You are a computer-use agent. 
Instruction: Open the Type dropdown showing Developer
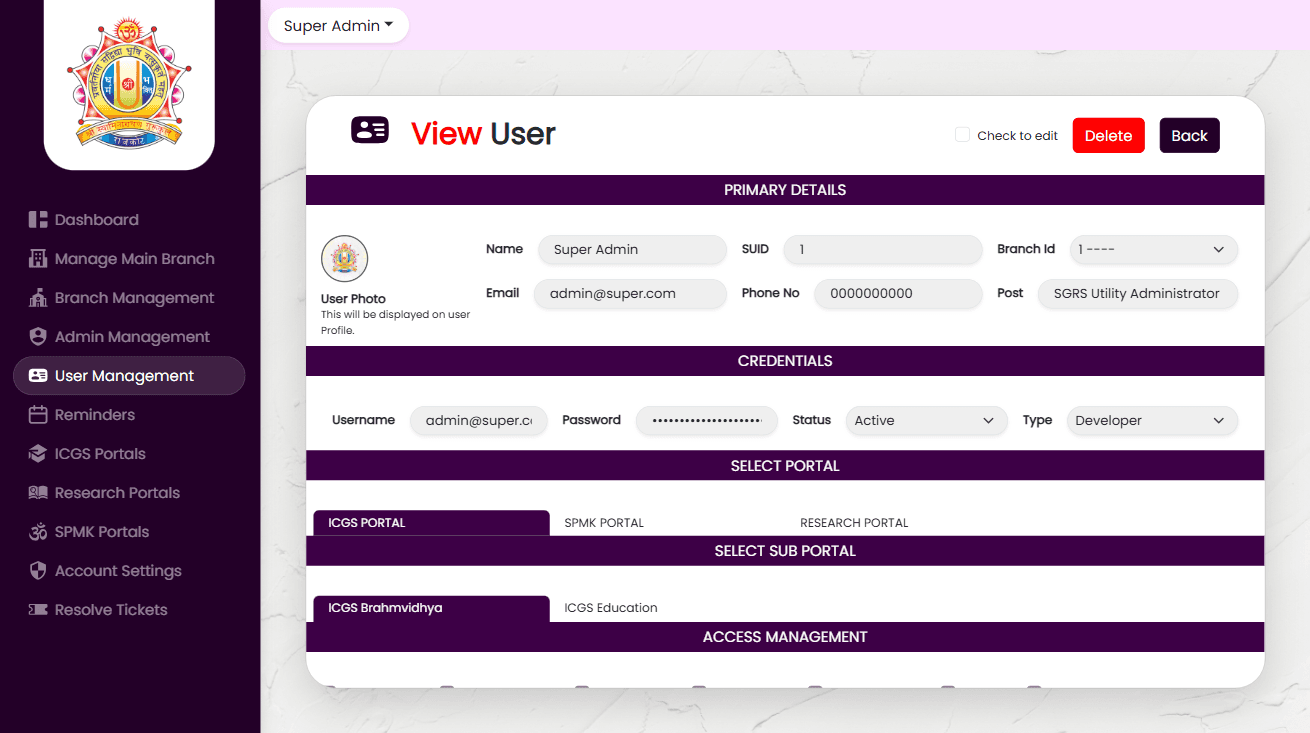coord(1151,421)
